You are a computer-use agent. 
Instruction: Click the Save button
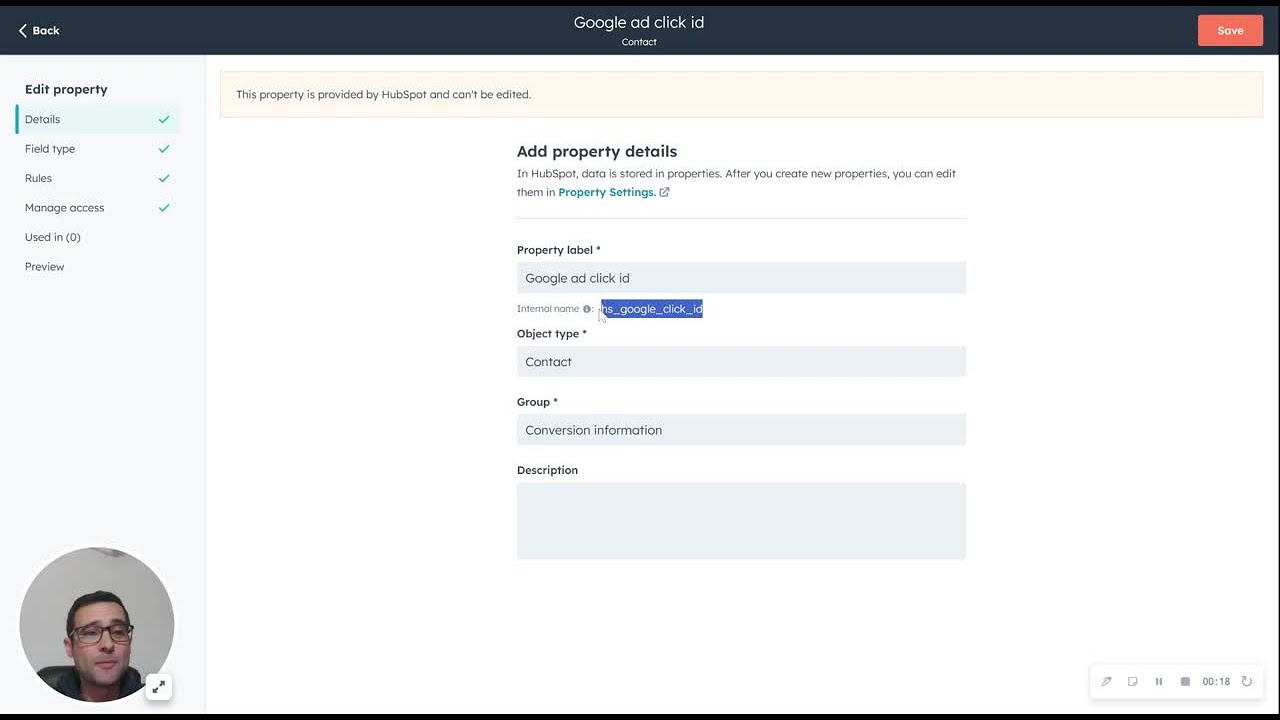point(1230,31)
